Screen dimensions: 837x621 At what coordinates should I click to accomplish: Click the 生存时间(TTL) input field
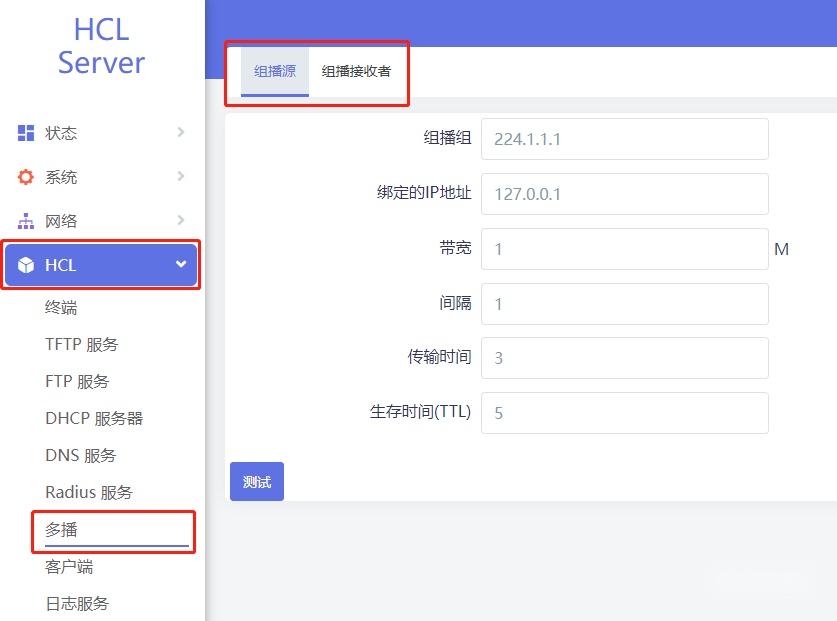pyautogui.click(x=624, y=413)
